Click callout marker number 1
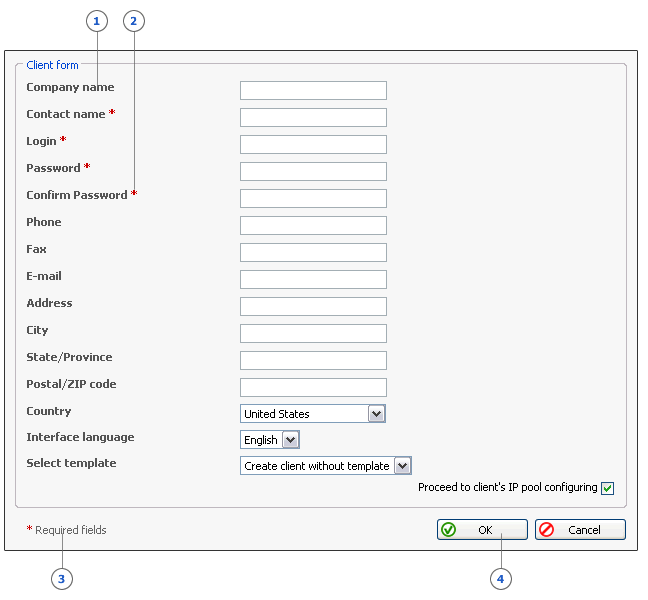648x600 pixels. click(x=97, y=21)
